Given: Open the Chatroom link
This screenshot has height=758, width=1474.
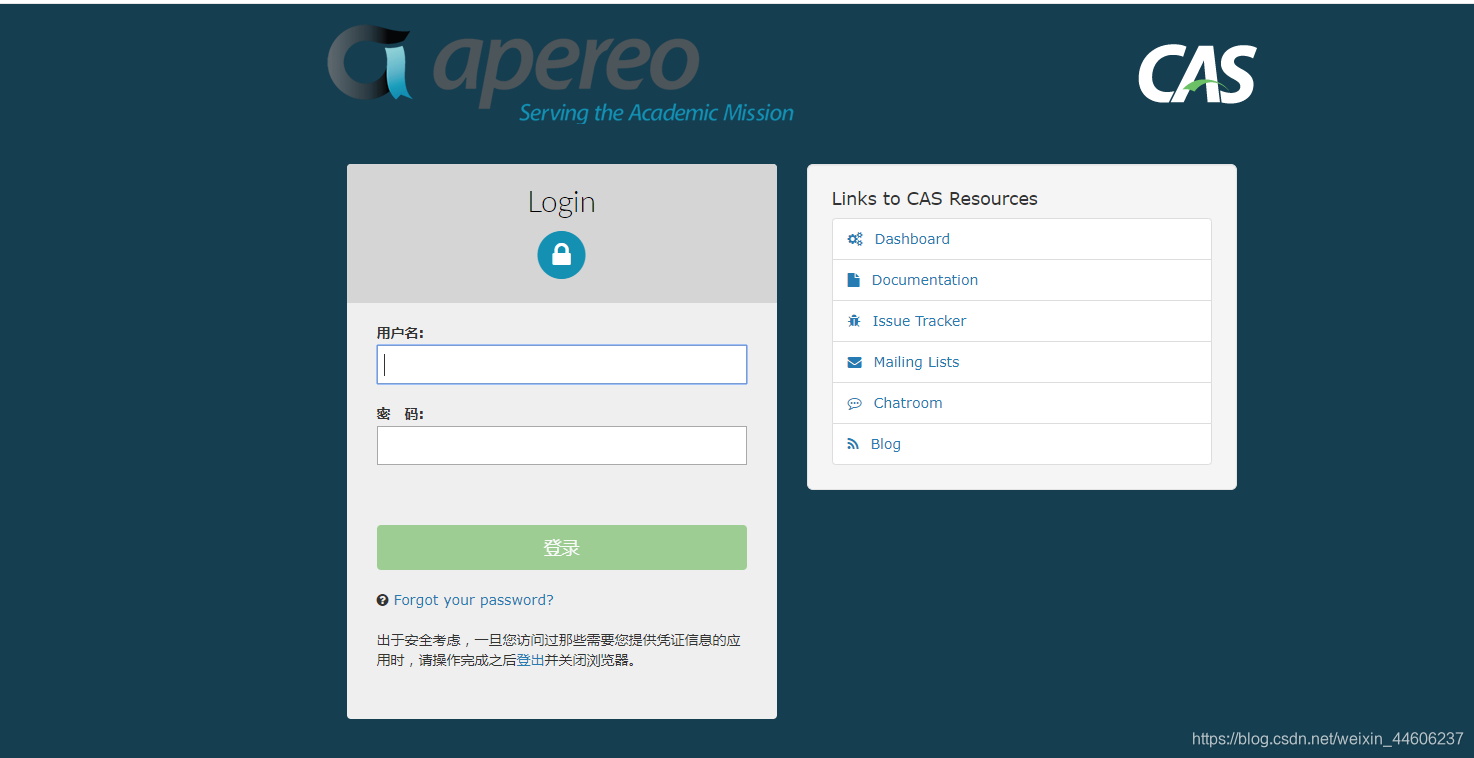Looking at the screenshot, I should coord(908,403).
